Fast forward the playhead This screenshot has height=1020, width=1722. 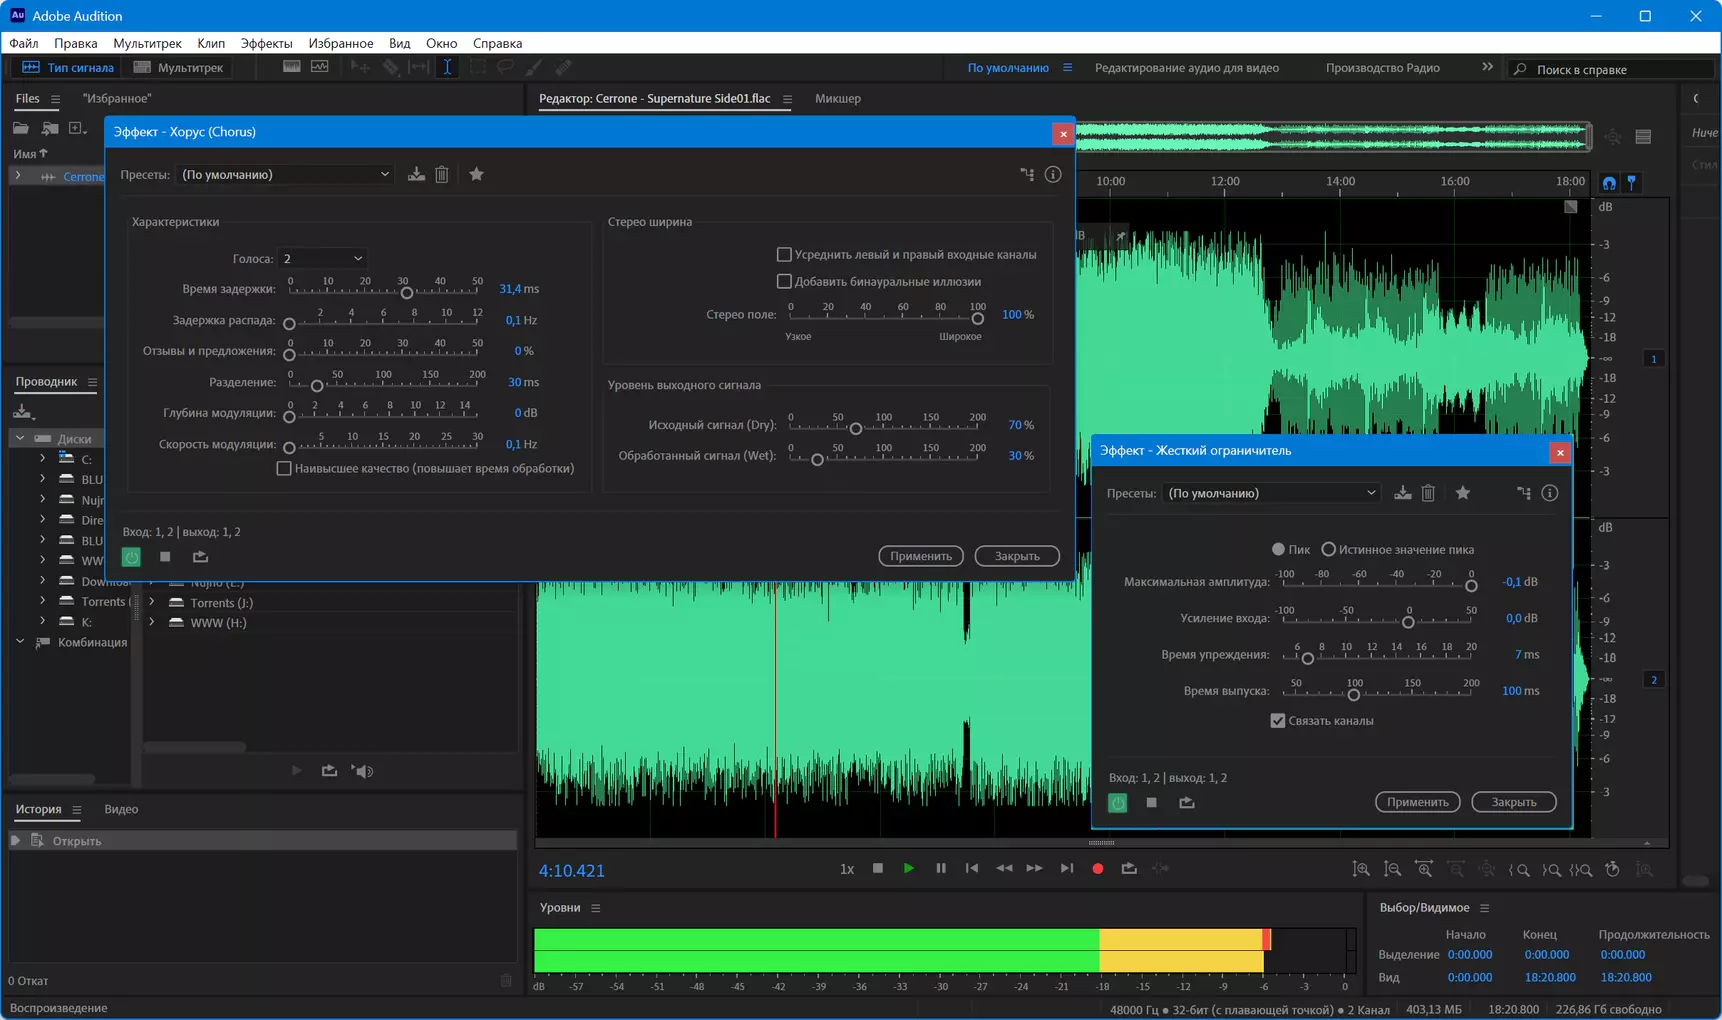pyautogui.click(x=1035, y=868)
